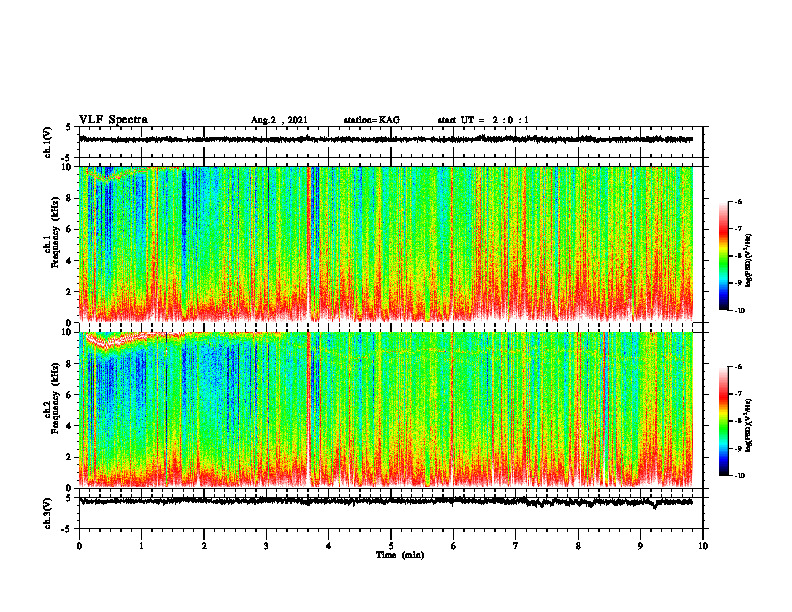Viewport: 792px width, 612px height.
Task: Click the "-10" tick on ch.1 colorbar
Action: pos(739,311)
